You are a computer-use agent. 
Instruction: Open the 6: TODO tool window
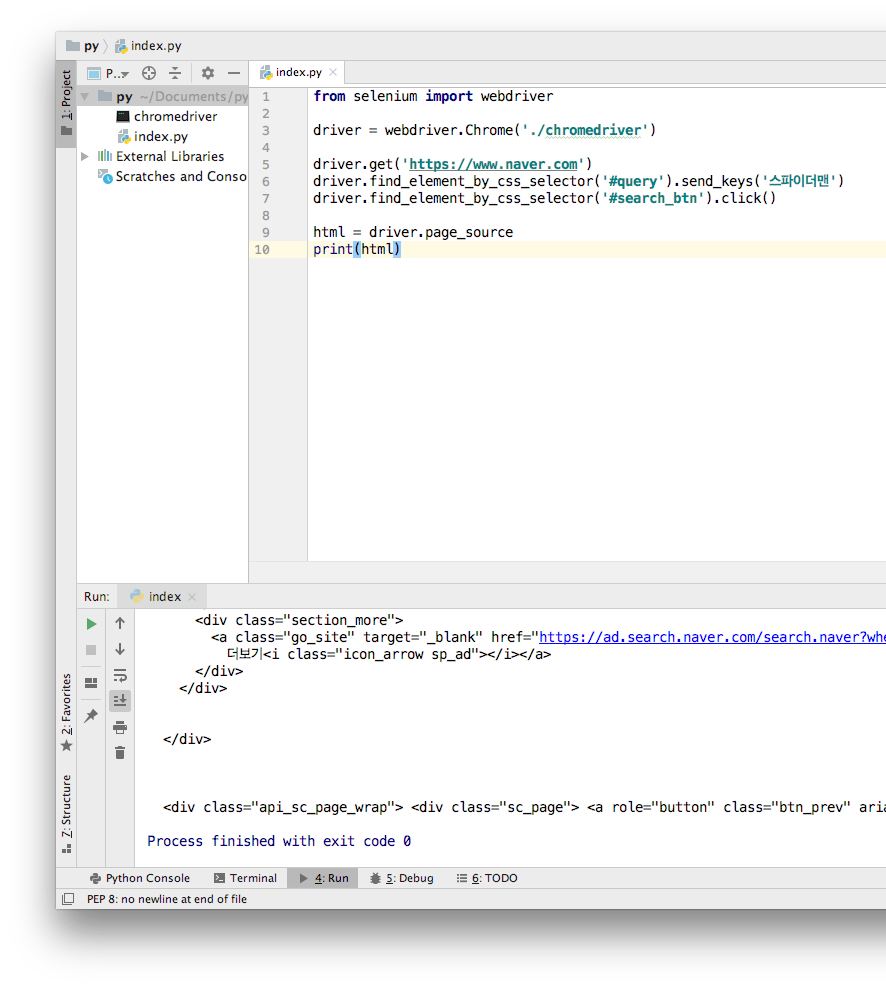(x=487, y=879)
